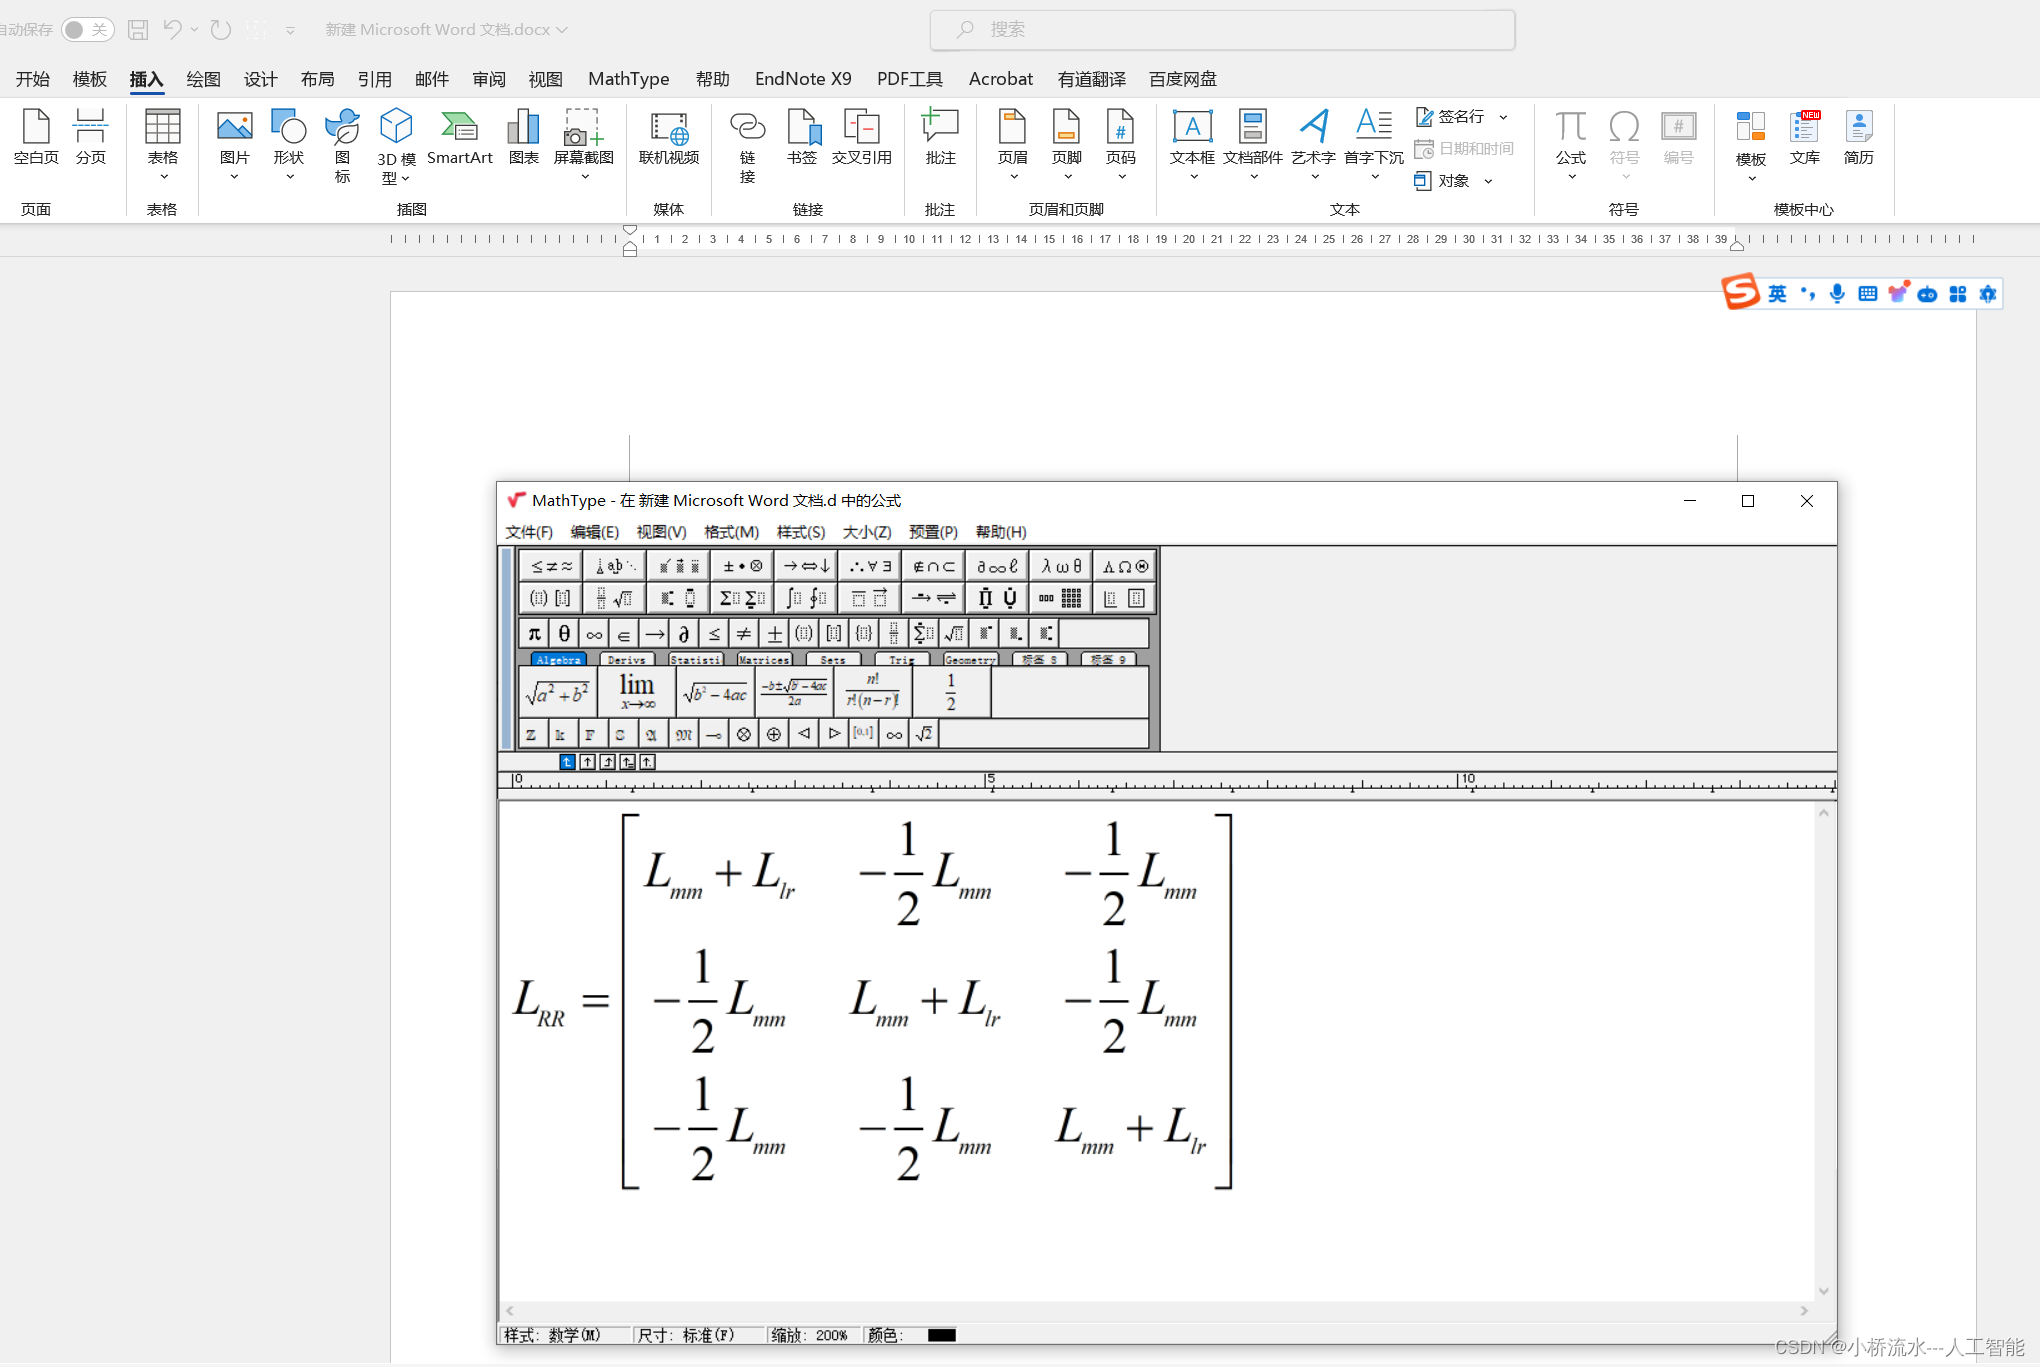This screenshot has height=1367, width=2040.
Task: Open the integral templates palette
Action: click(x=805, y=598)
